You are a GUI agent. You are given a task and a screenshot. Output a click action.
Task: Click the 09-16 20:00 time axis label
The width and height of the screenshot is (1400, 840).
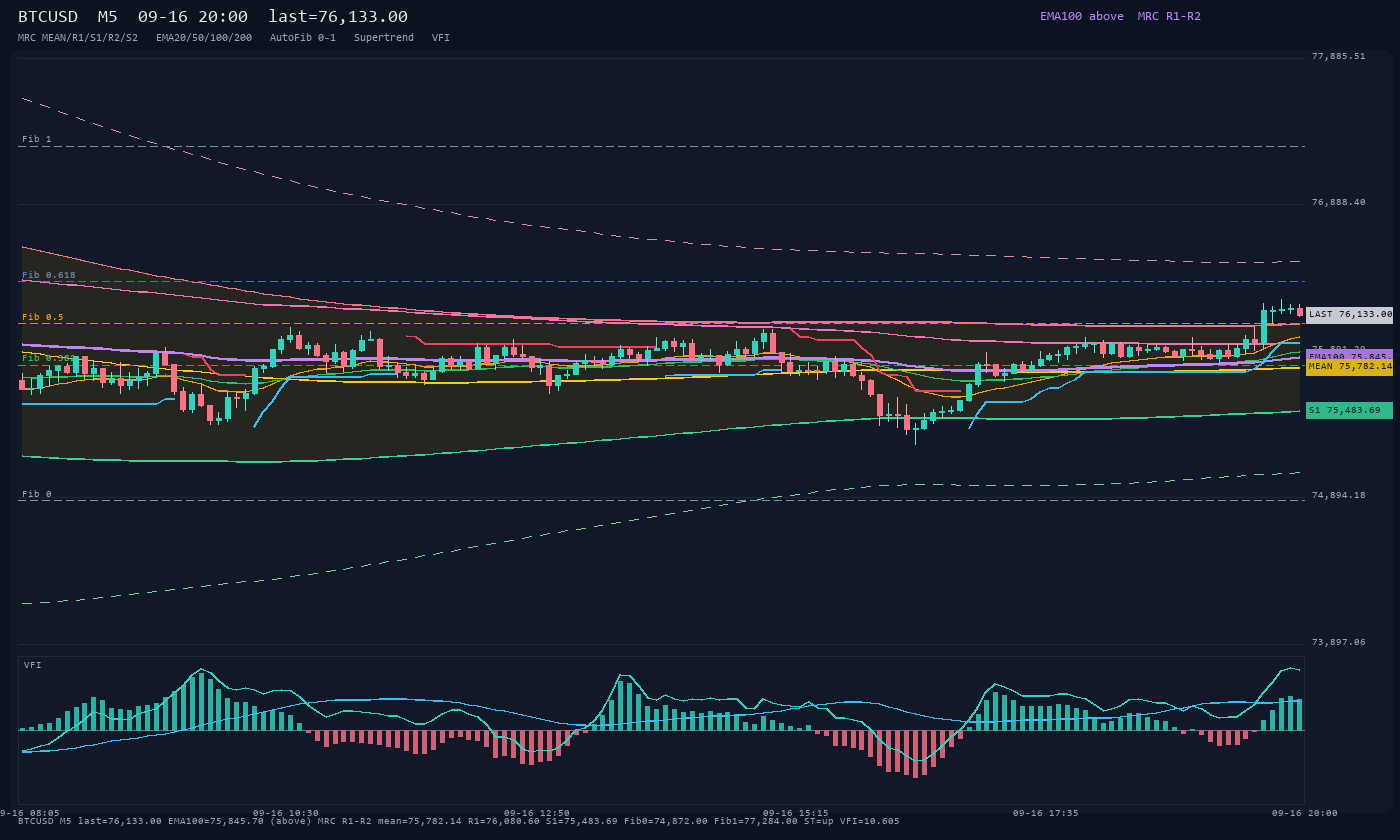(1304, 813)
